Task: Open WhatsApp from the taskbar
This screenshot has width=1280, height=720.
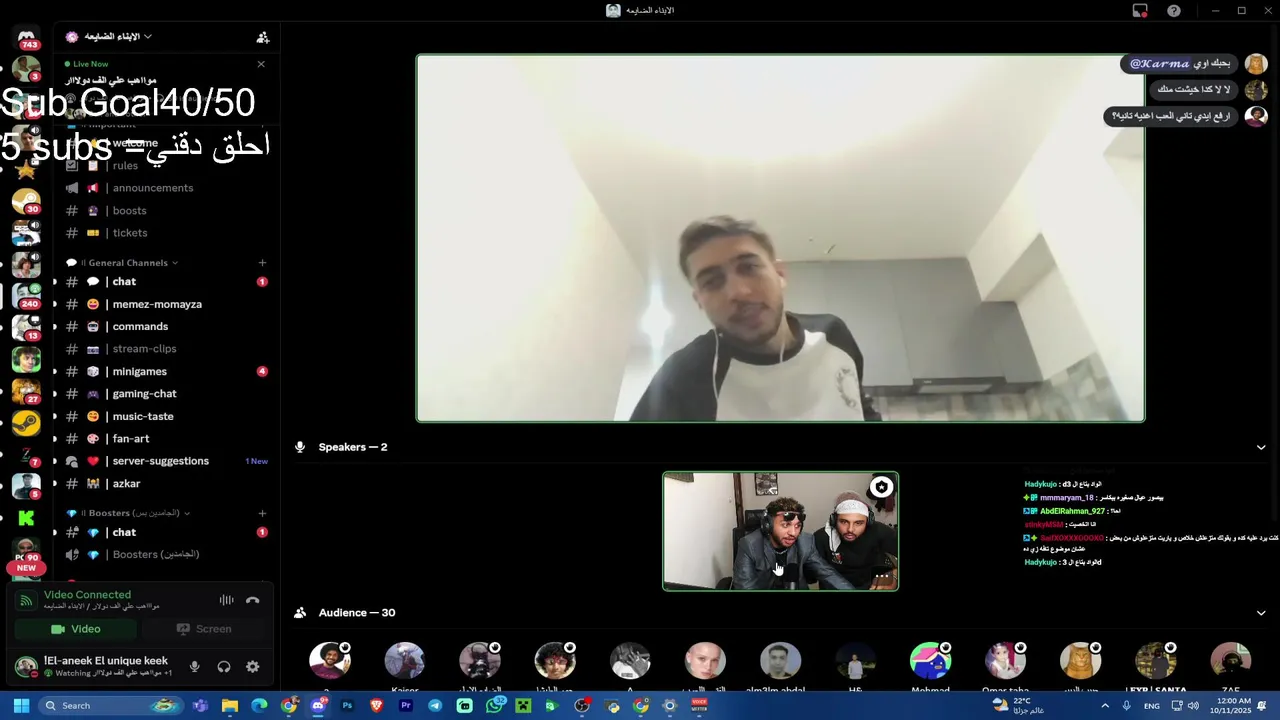Action: click(494, 706)
